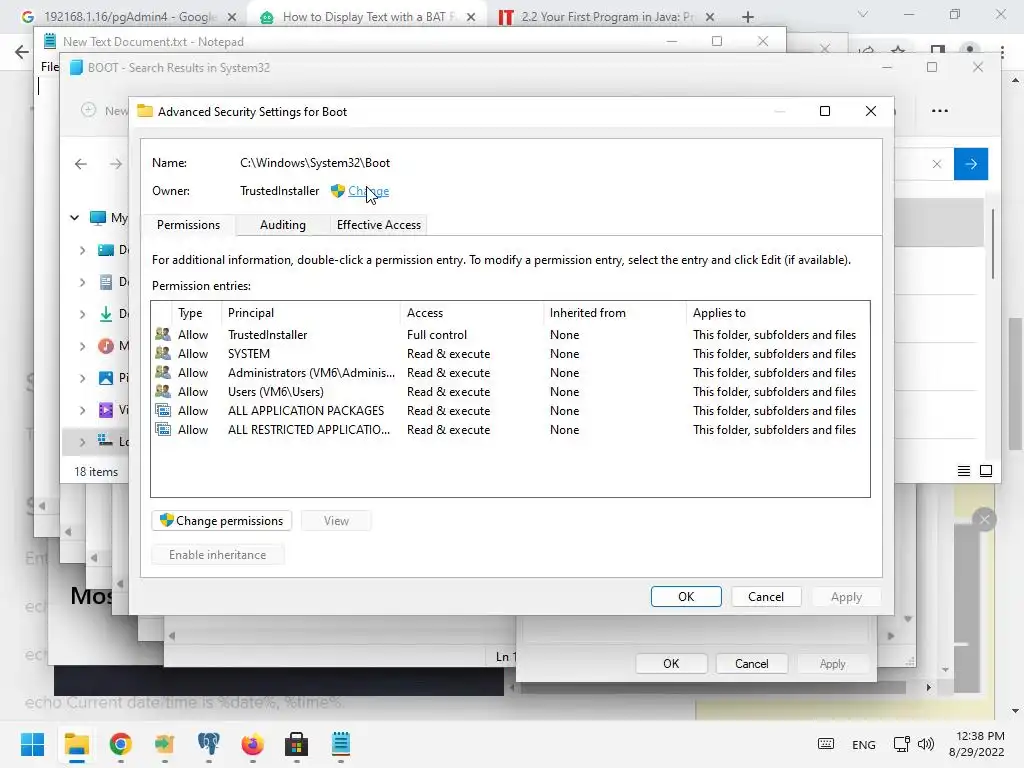Open Microsoft Store from taskbar
Image resolution: width=1024 pixels, height=768 pixels.
click(x=296, y=744)
